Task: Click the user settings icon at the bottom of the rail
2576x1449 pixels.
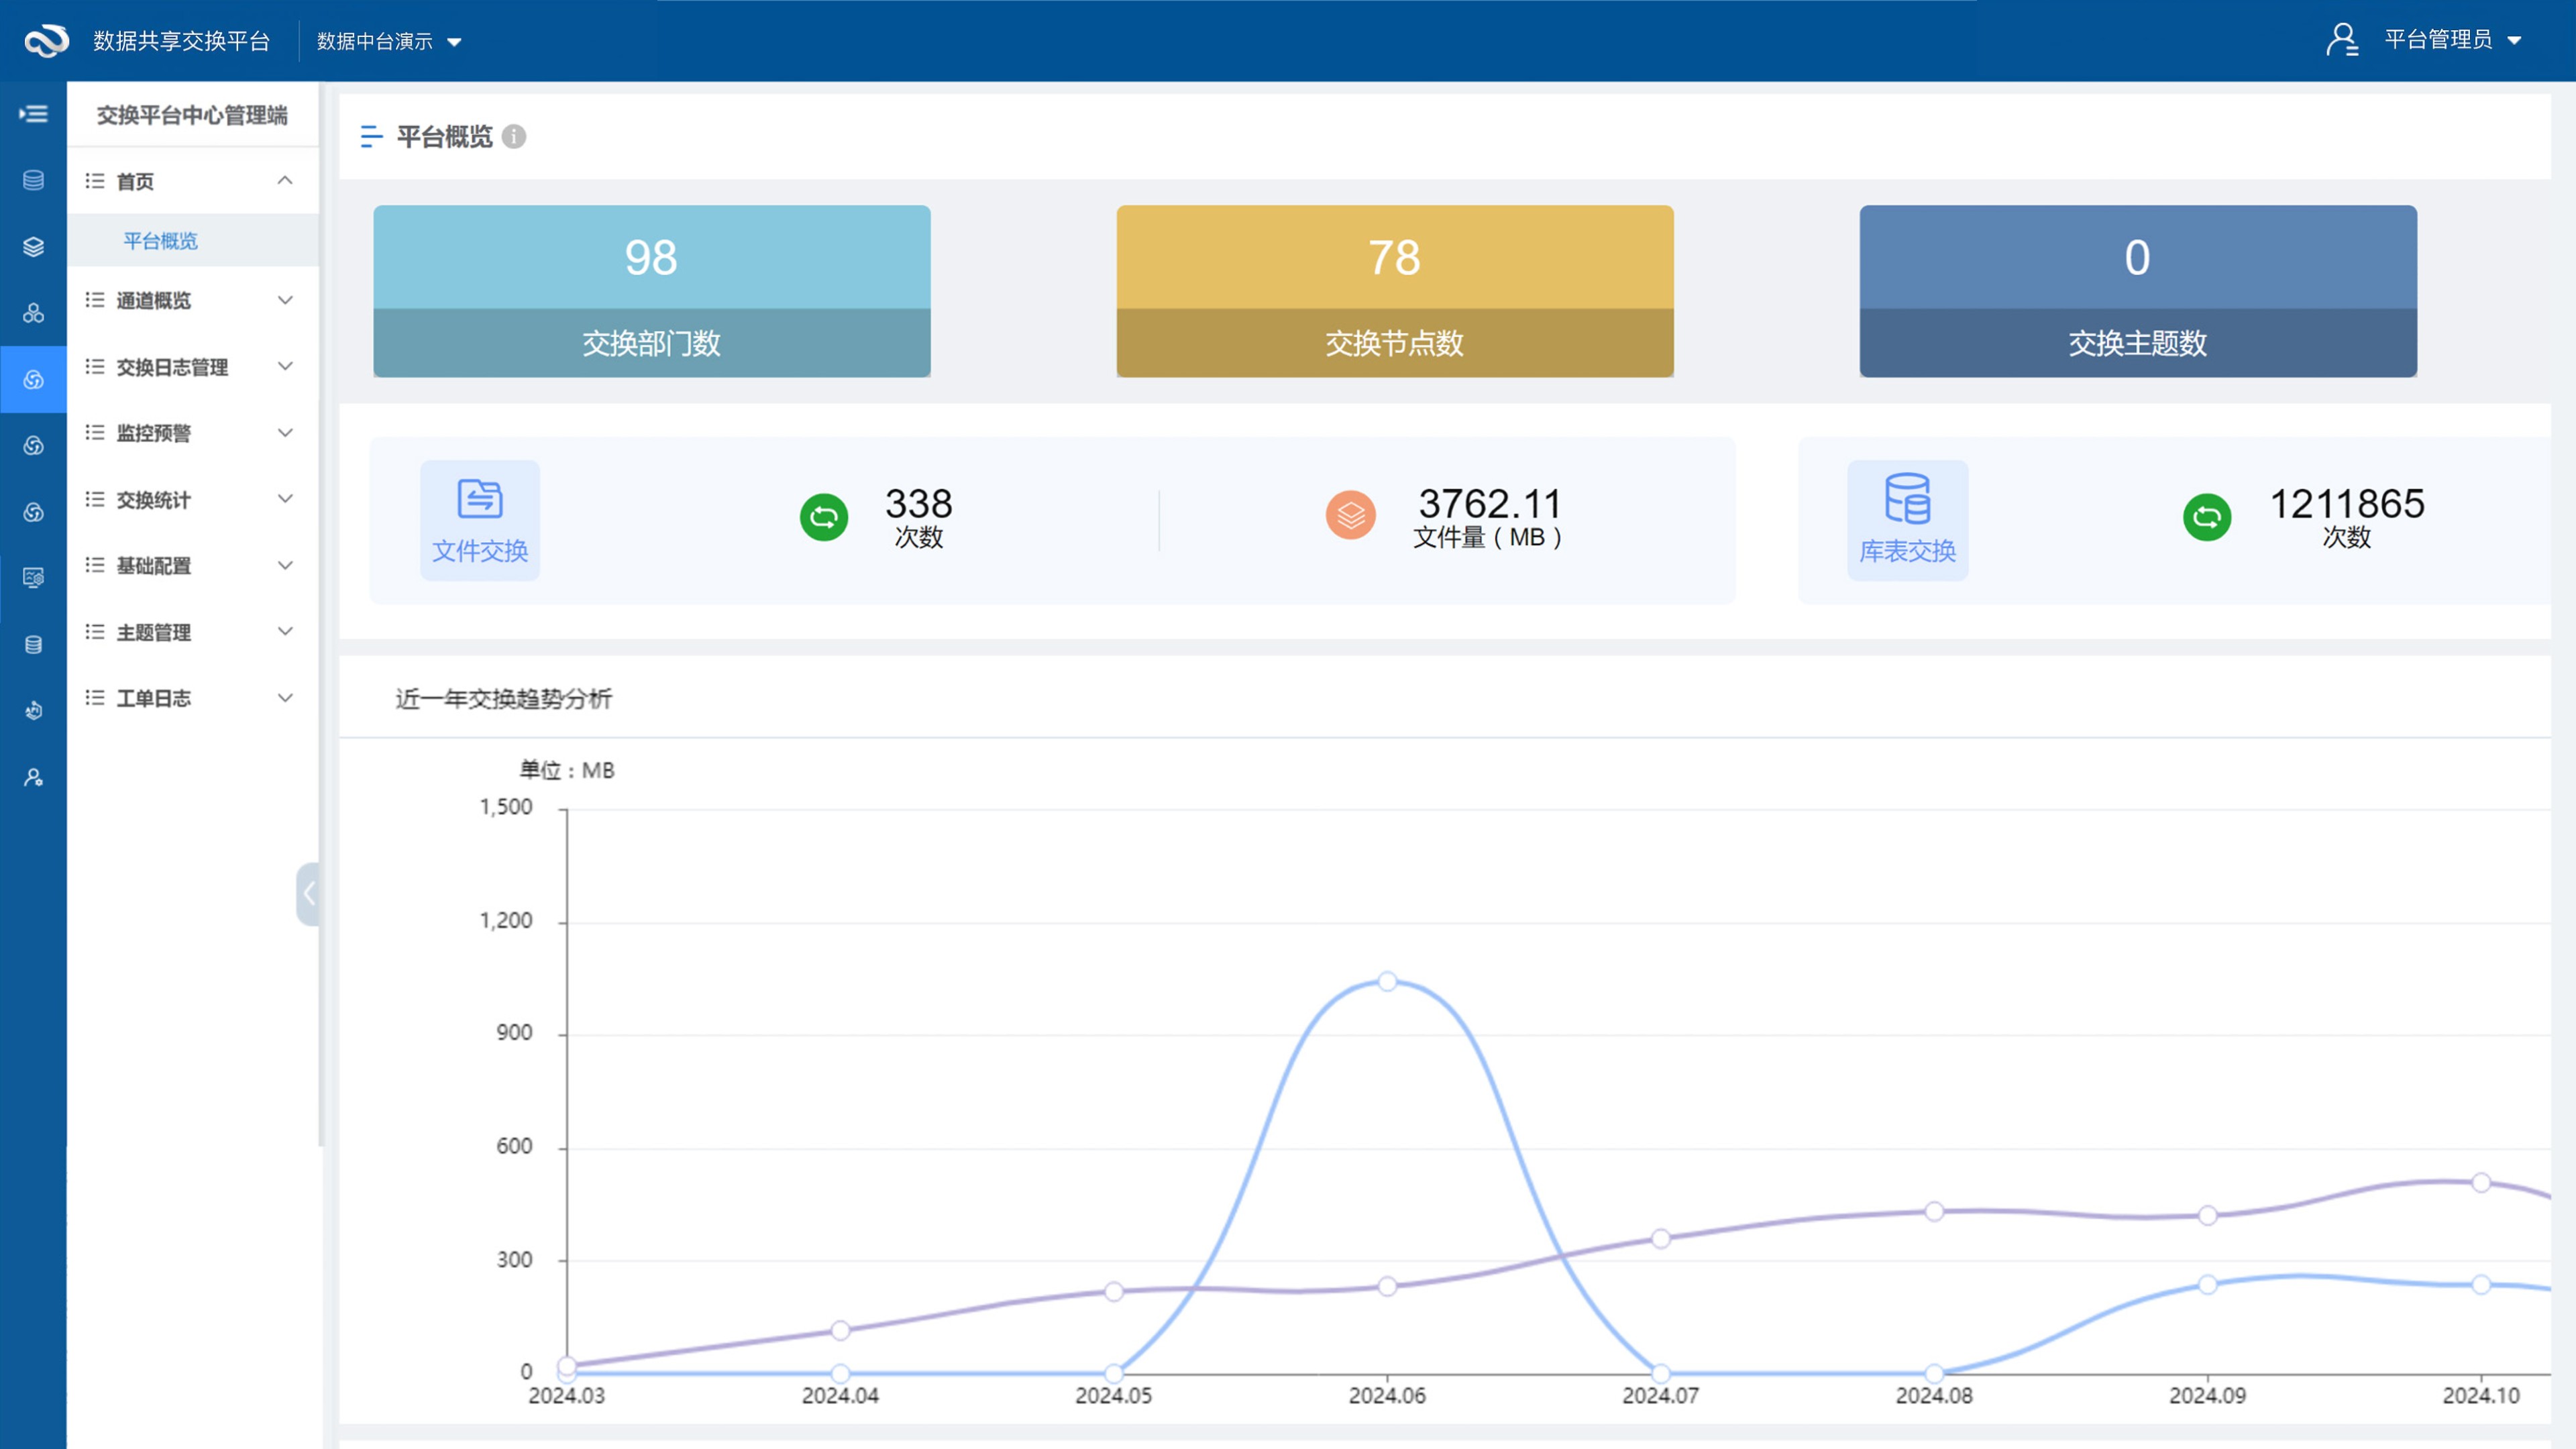Action: (33, 777)
